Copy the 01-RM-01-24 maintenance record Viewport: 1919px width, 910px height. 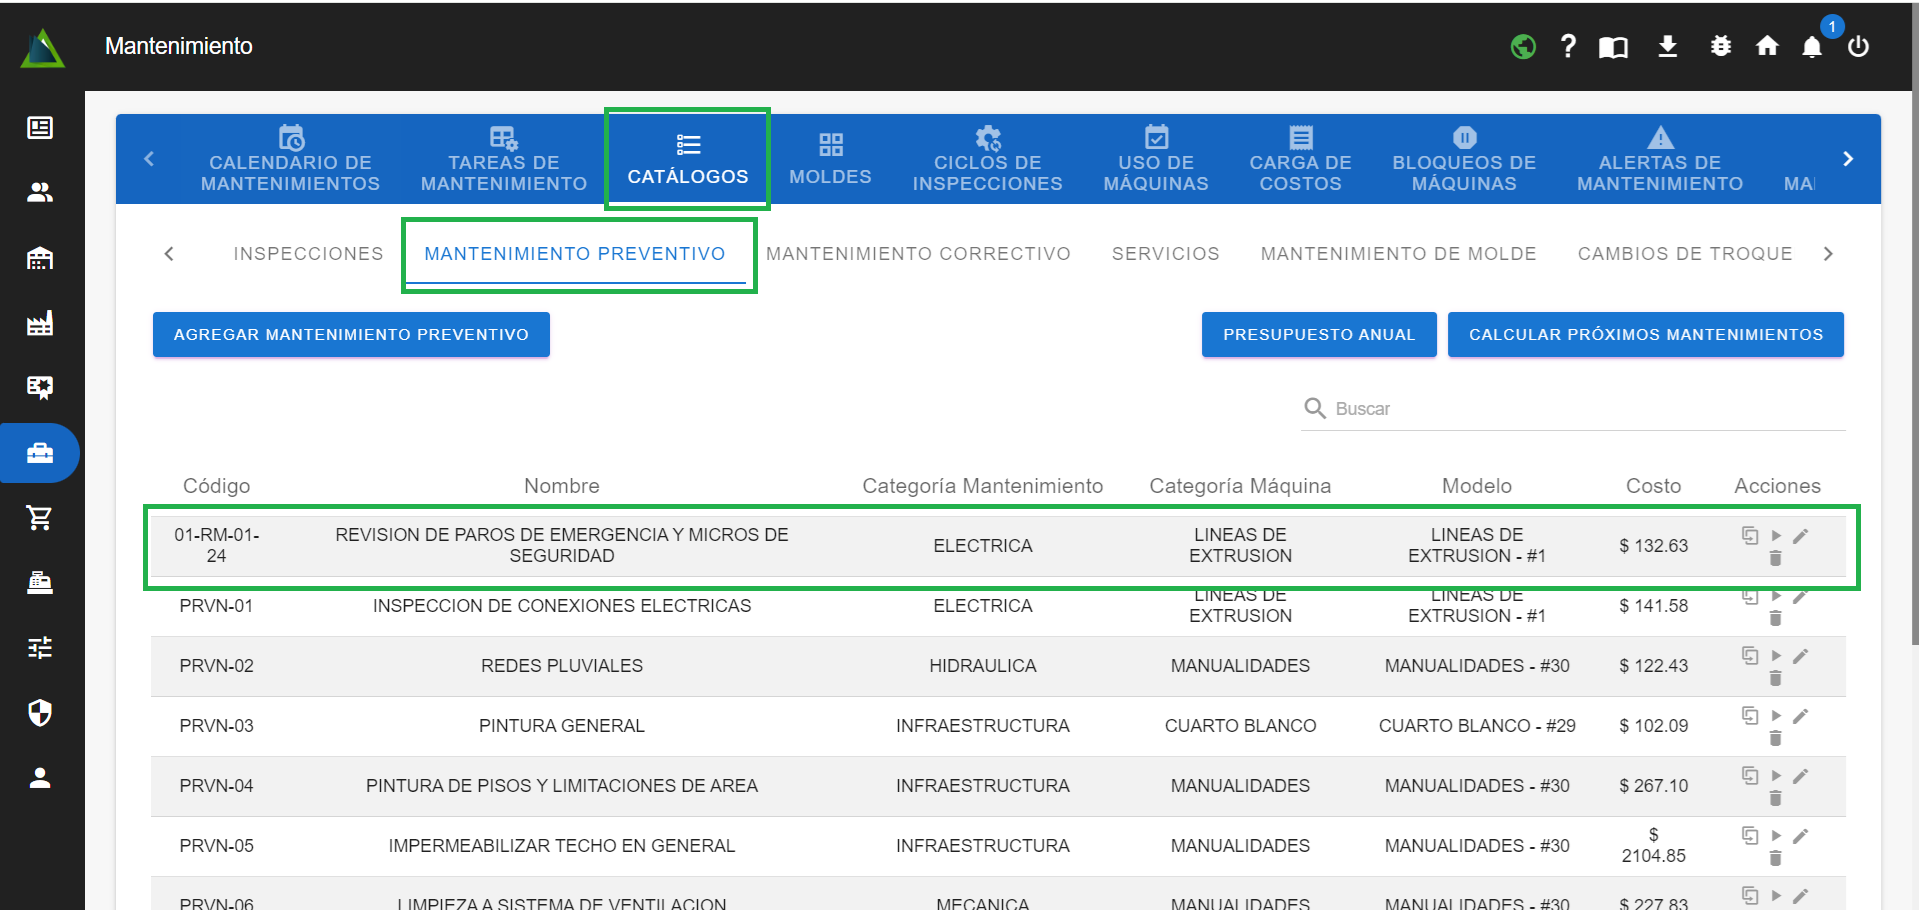[x=1749, y=535]
